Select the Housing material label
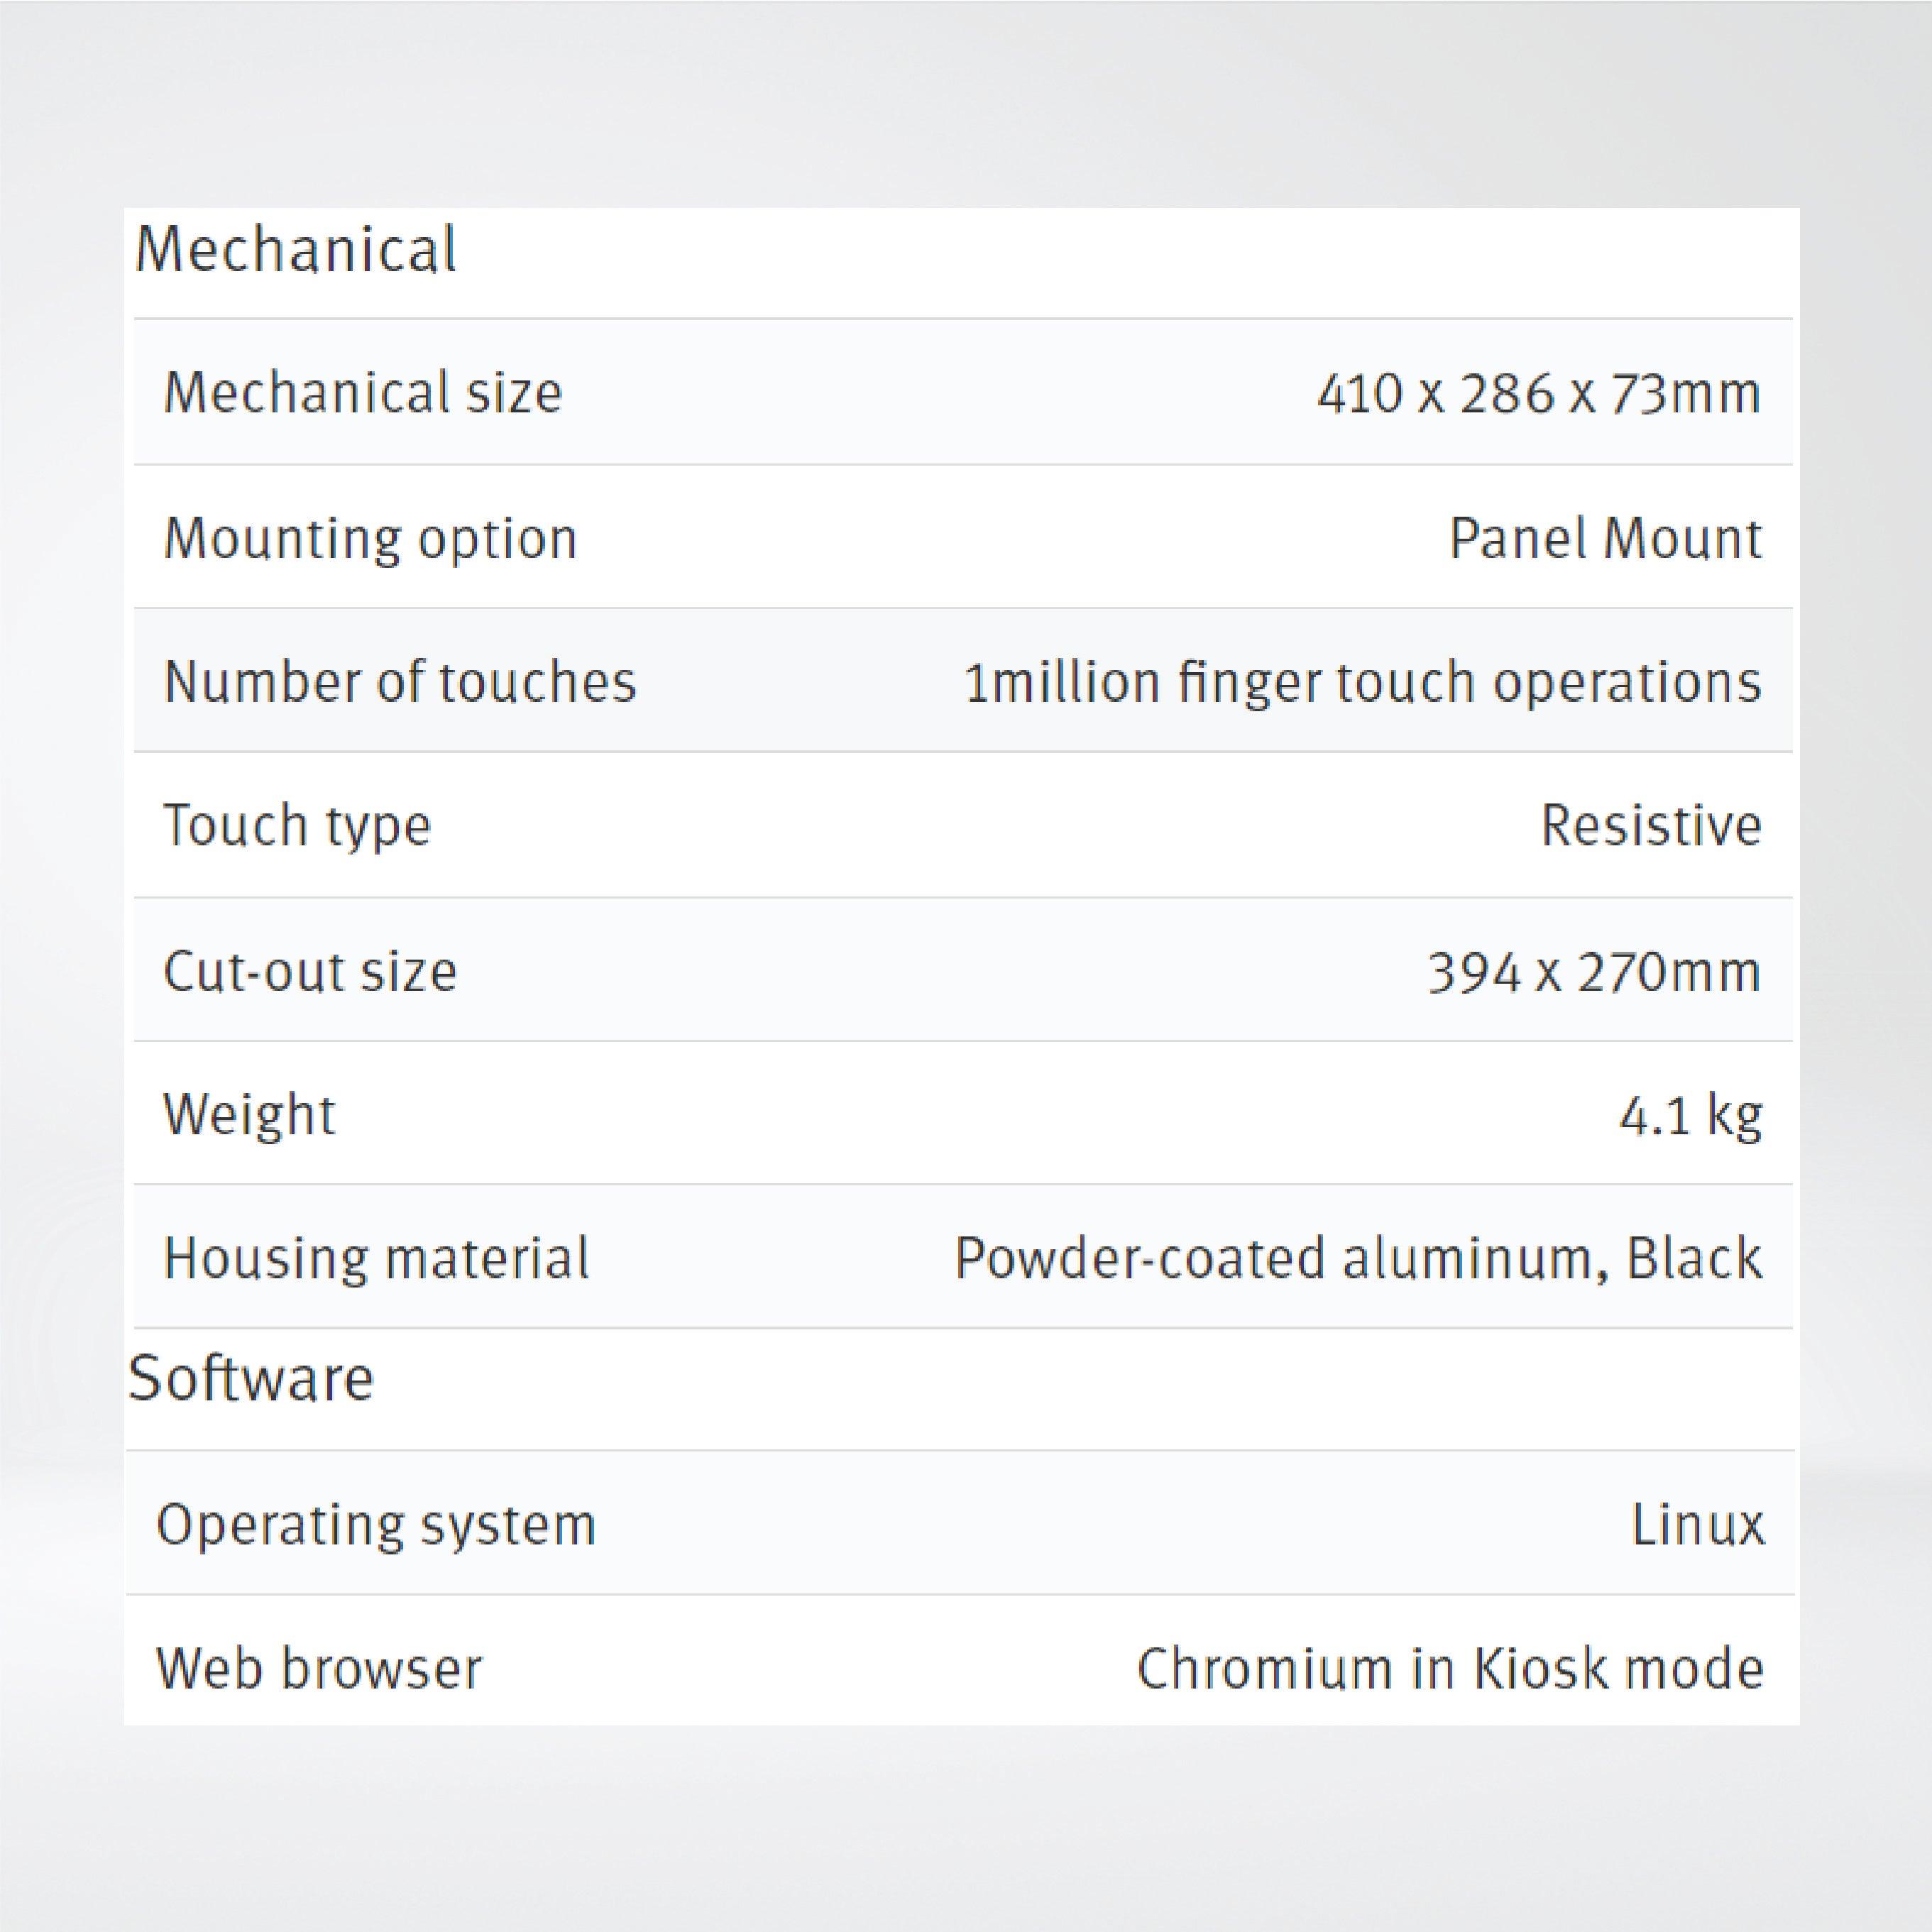 (x=376, y=1258)
